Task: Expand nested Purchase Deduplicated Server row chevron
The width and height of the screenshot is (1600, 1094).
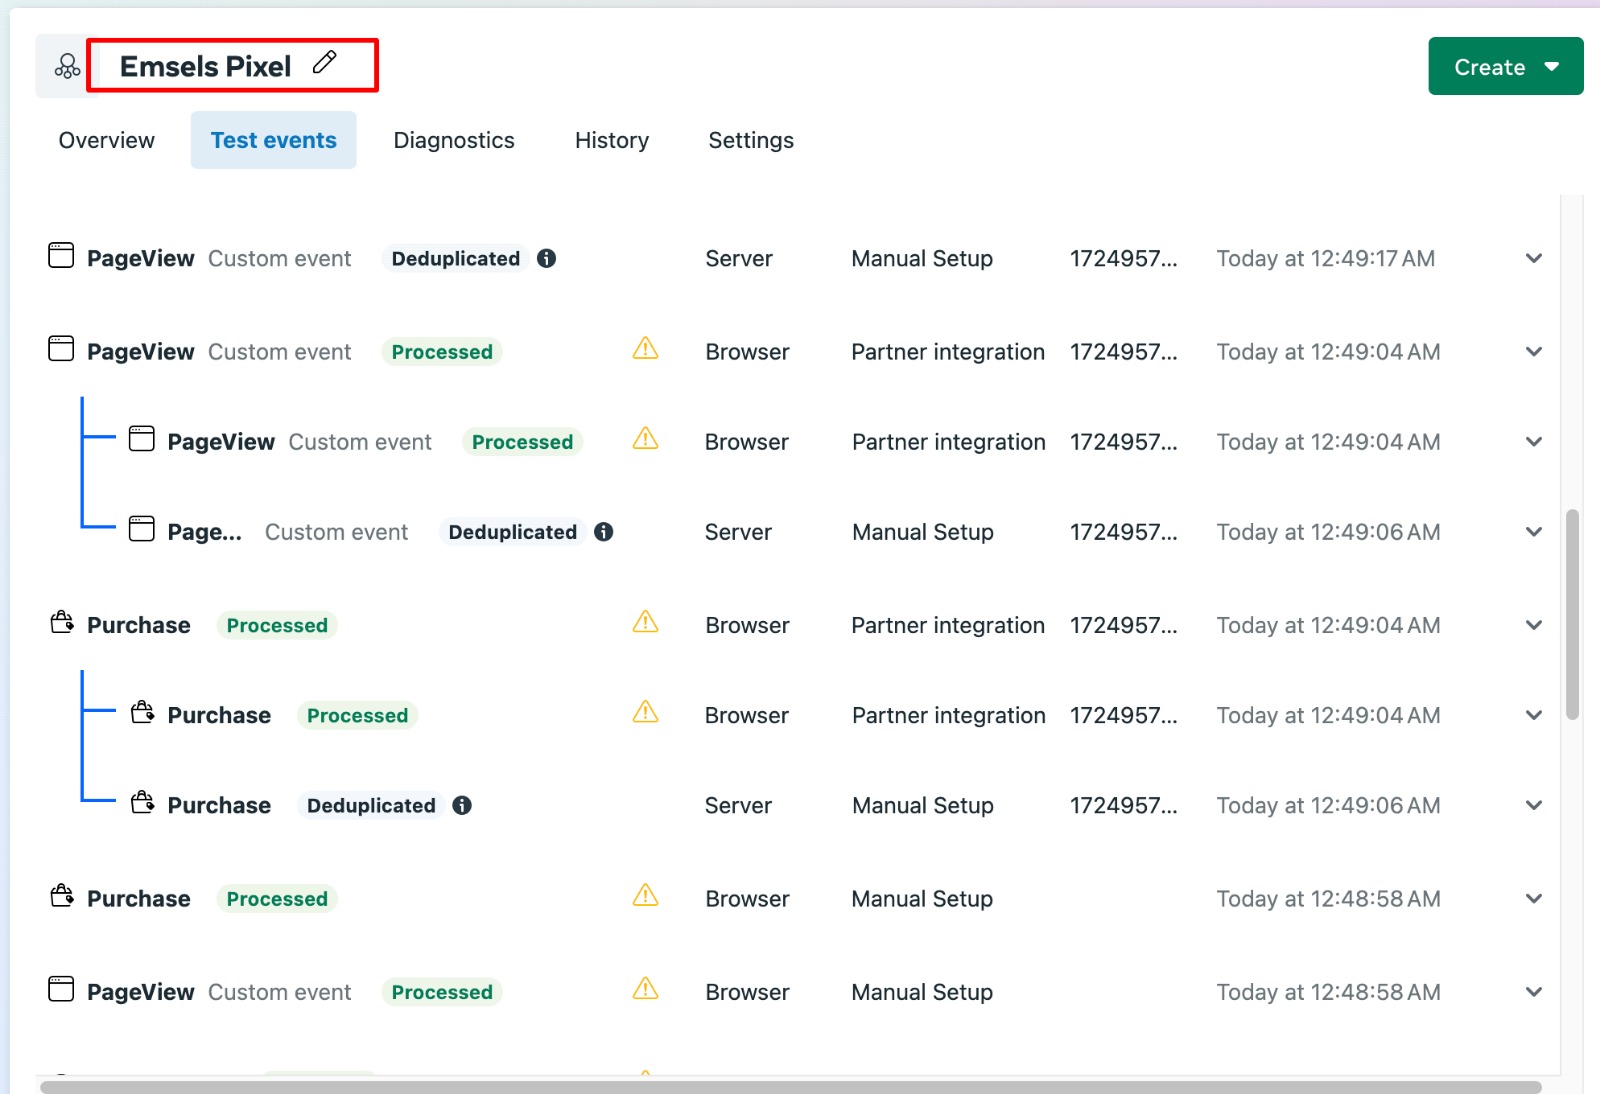Action: pos(1533,805)
